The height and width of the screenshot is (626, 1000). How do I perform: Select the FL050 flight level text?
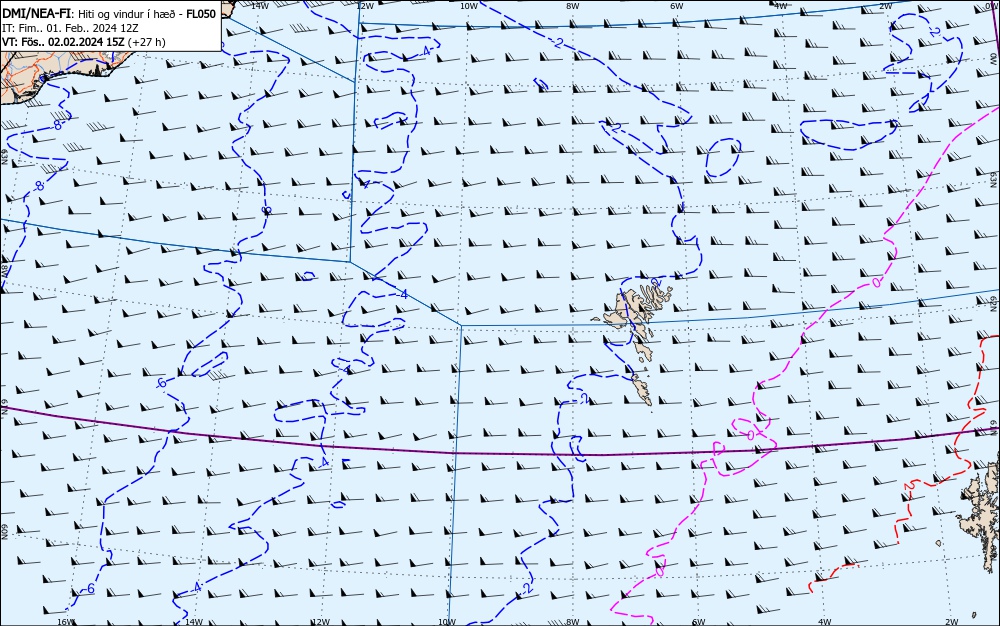[201, 13]
